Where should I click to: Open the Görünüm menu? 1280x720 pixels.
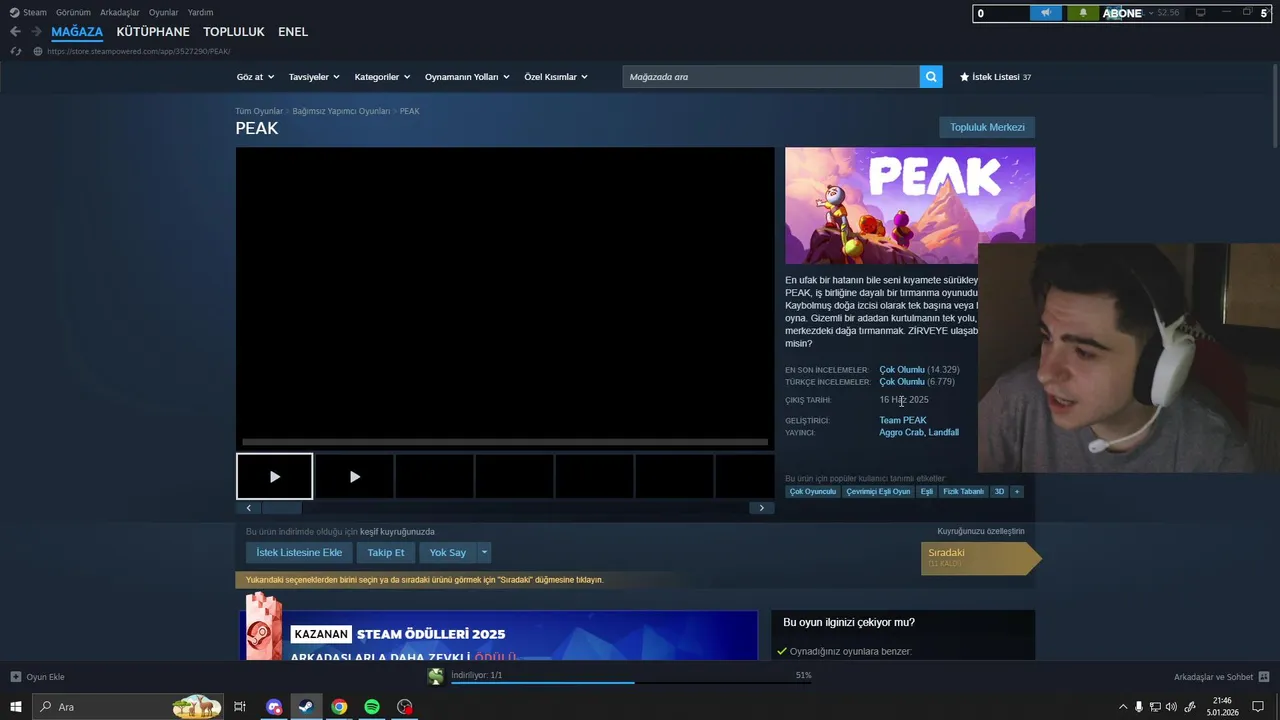click(x=73, y=12)
